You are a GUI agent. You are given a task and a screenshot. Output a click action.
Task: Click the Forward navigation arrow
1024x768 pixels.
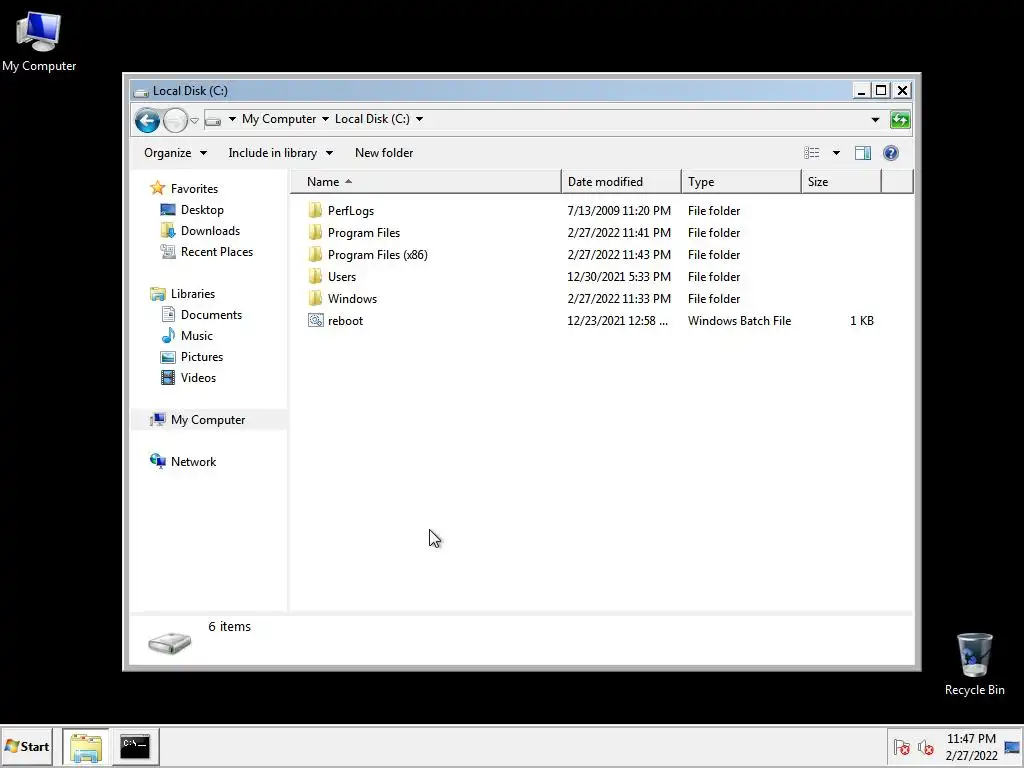point(174,120)
